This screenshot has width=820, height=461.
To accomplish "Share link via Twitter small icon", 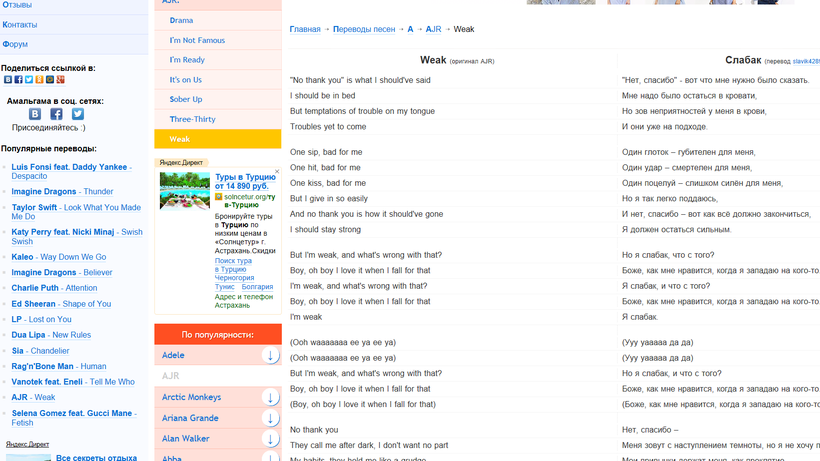I will tap(29, 79).
